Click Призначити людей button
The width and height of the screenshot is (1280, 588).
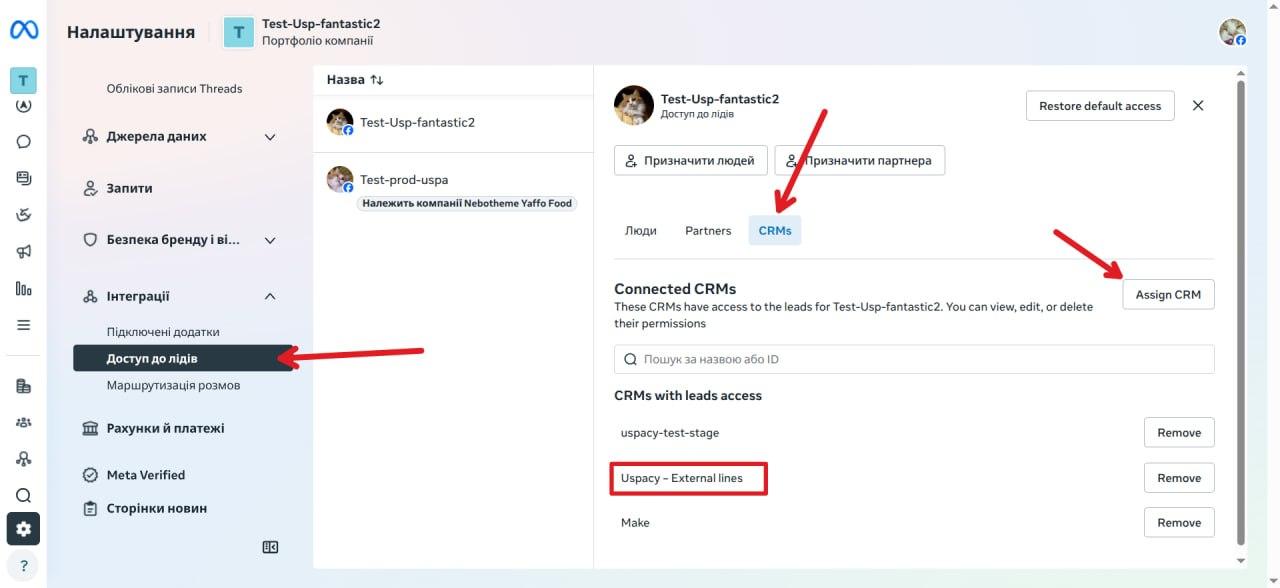pyautogui.click(x=691, y=160)
